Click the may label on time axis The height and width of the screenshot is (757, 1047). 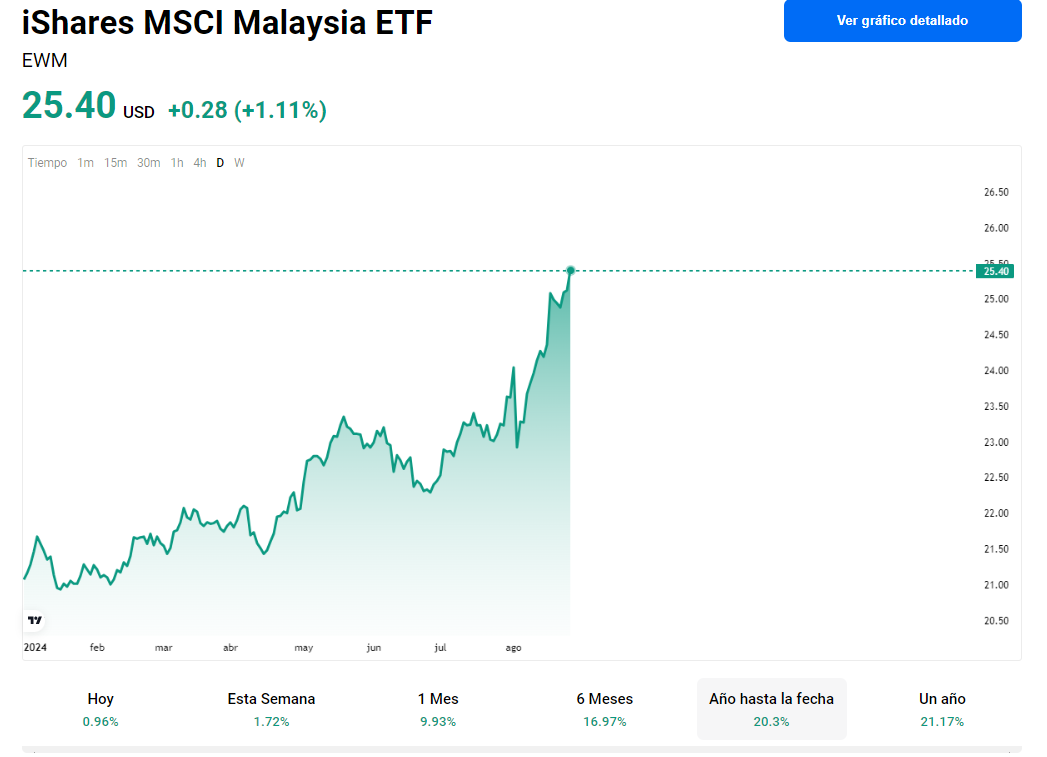tap(304, 648)
